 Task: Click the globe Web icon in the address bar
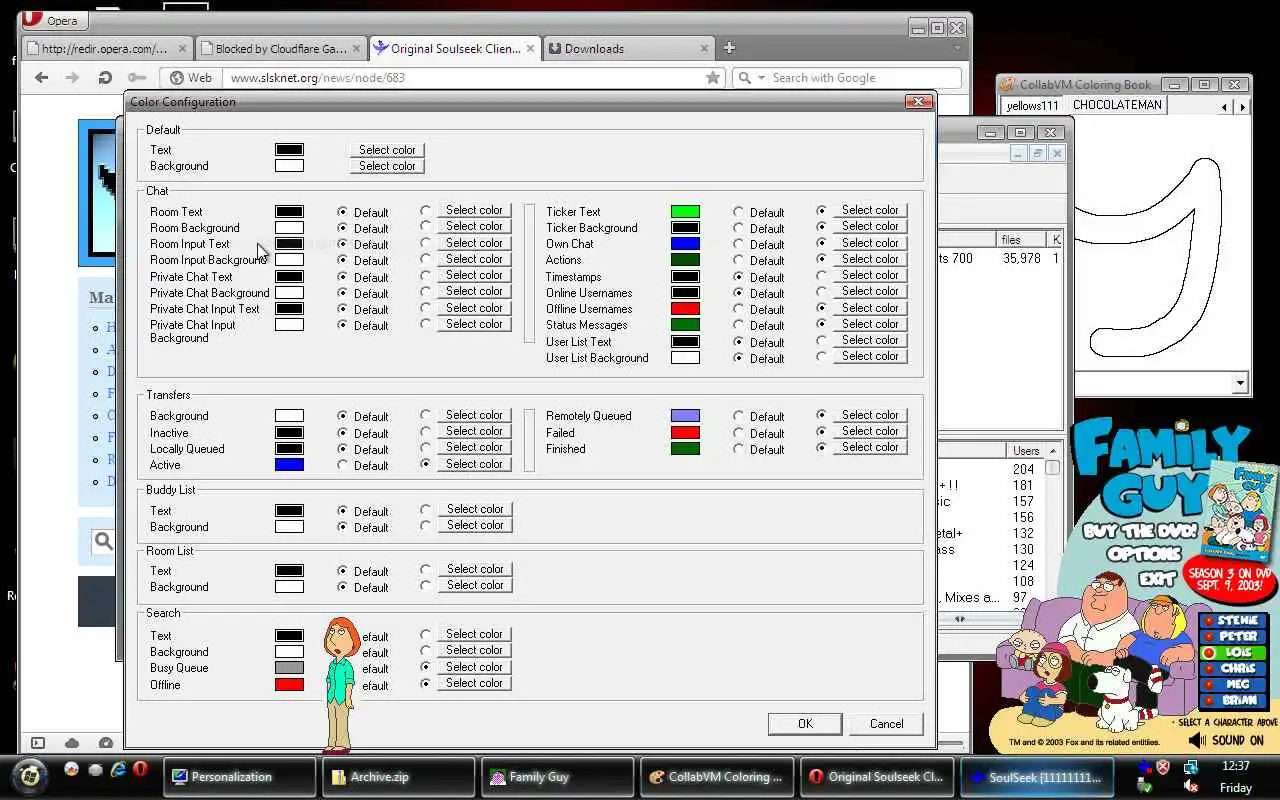(177, 77)
